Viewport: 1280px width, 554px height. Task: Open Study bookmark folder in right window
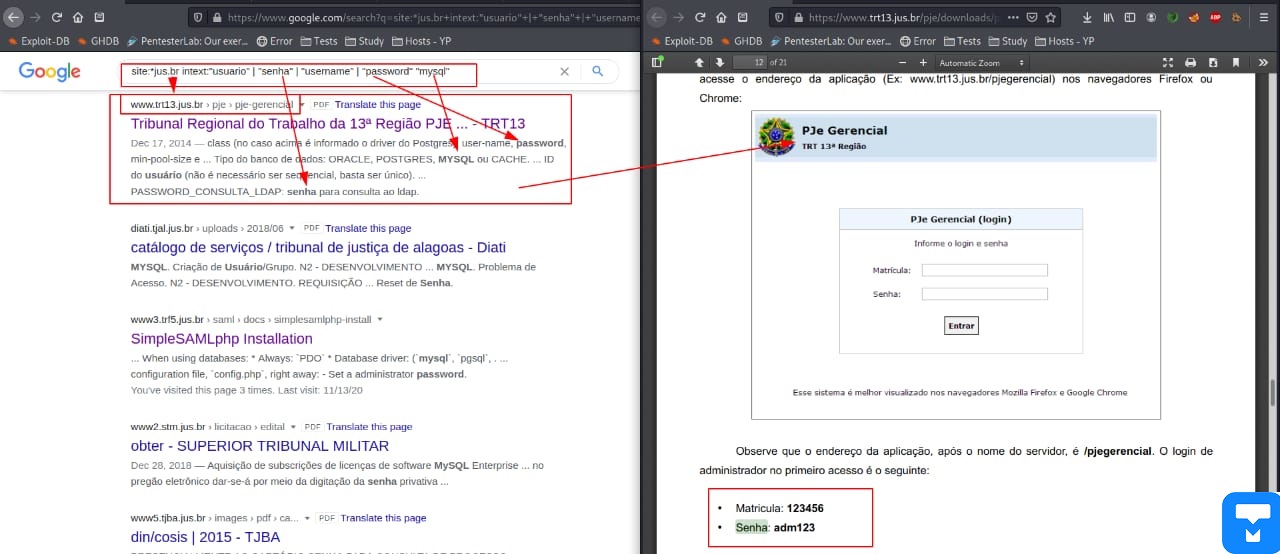1006,41
